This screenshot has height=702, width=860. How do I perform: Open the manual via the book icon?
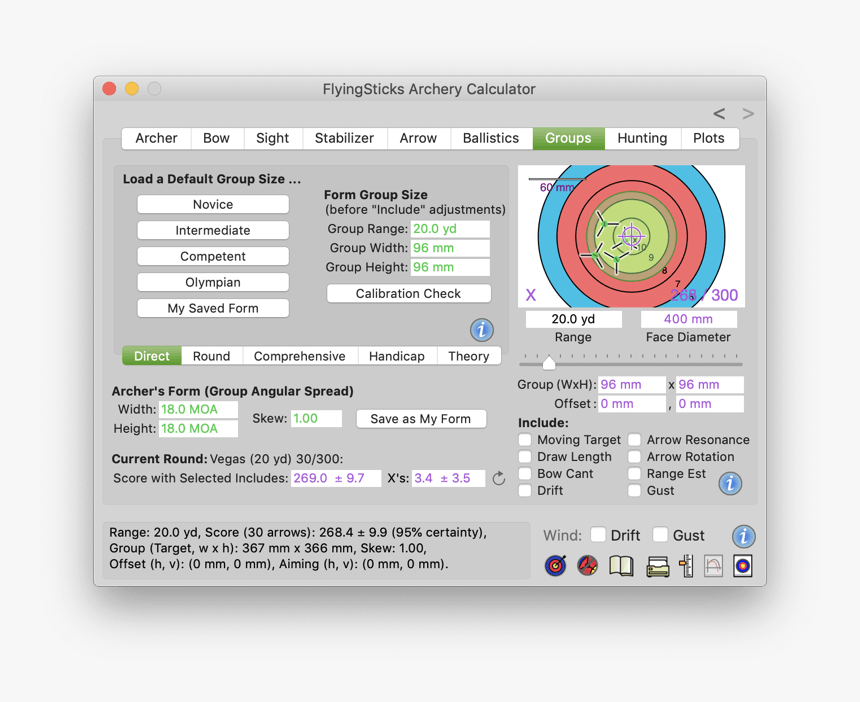coord(620,565)
